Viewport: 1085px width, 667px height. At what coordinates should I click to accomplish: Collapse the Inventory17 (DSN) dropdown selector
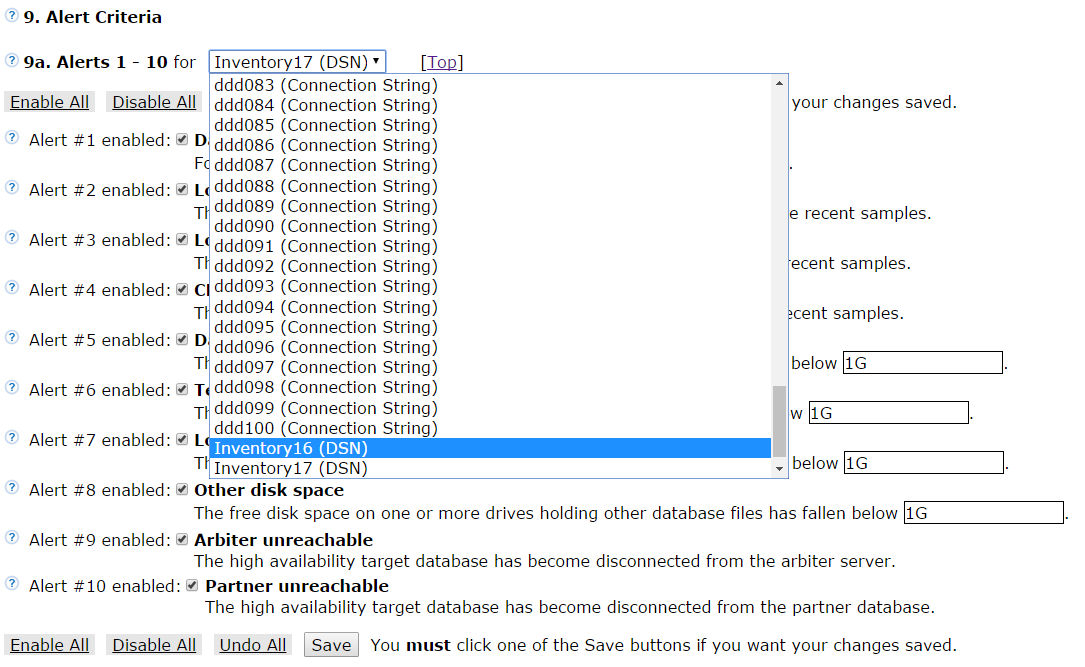297,62
